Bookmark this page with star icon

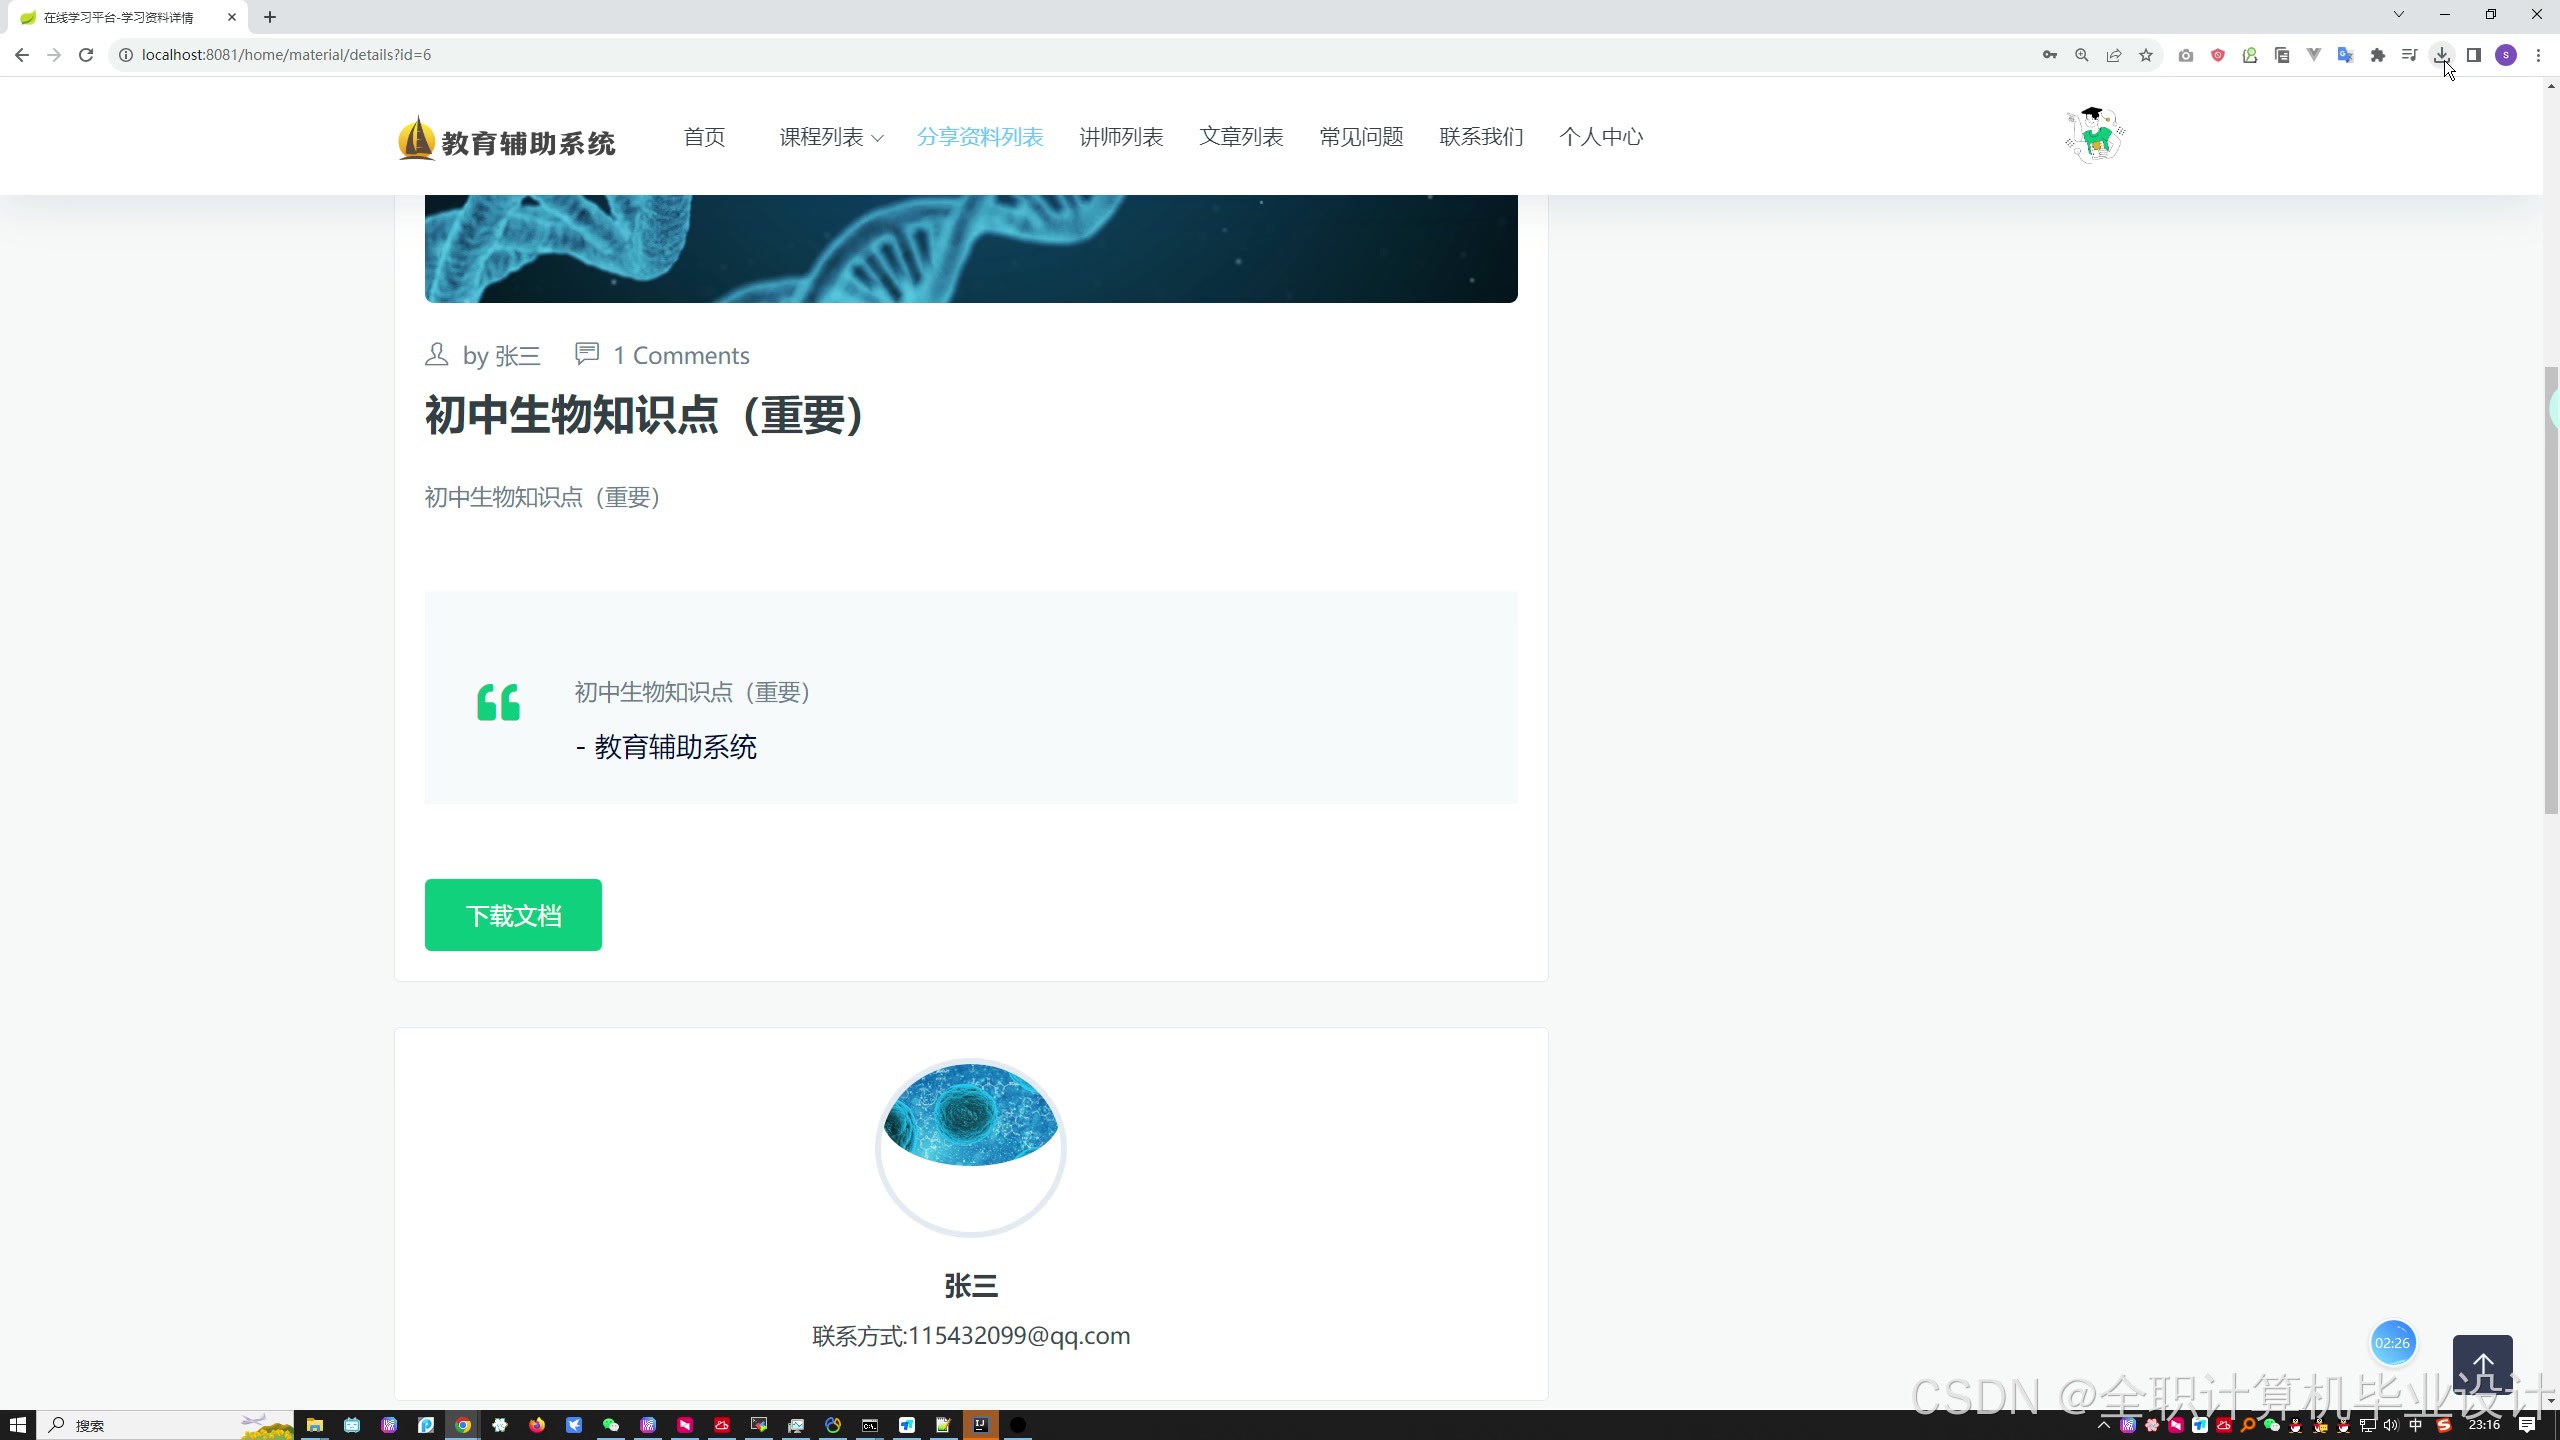tap(2146, 55)
